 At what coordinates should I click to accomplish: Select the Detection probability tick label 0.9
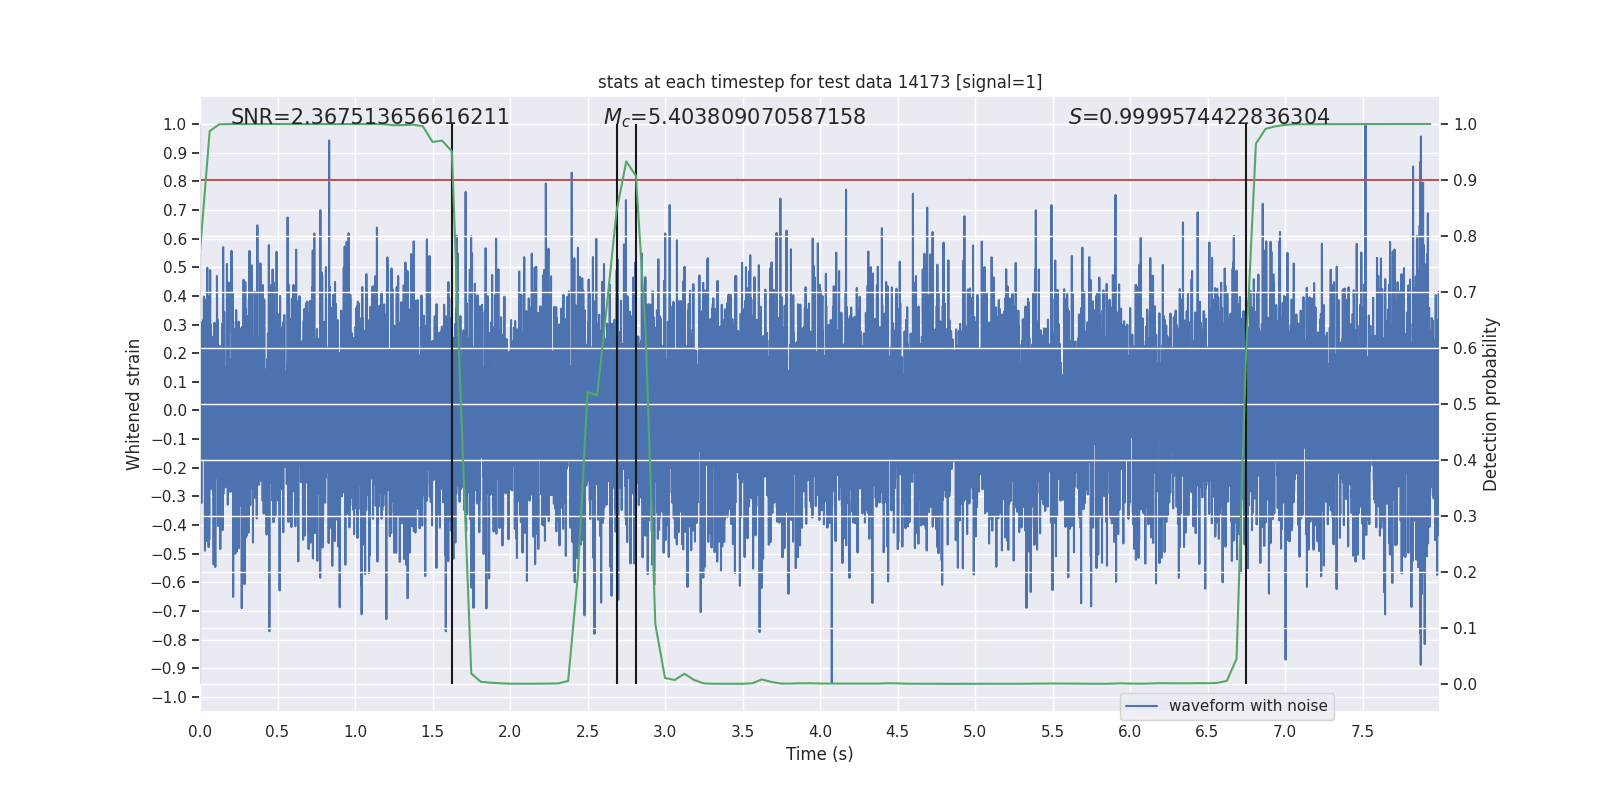1465,181
